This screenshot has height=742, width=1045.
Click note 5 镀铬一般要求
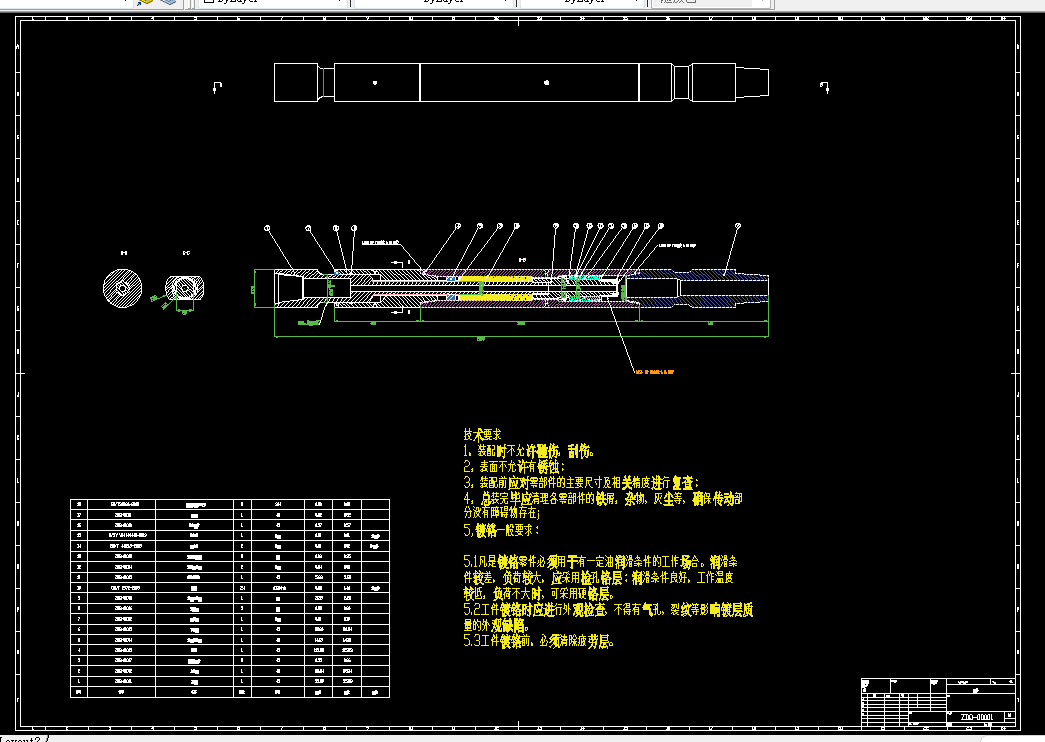click(x=501, y=531)
